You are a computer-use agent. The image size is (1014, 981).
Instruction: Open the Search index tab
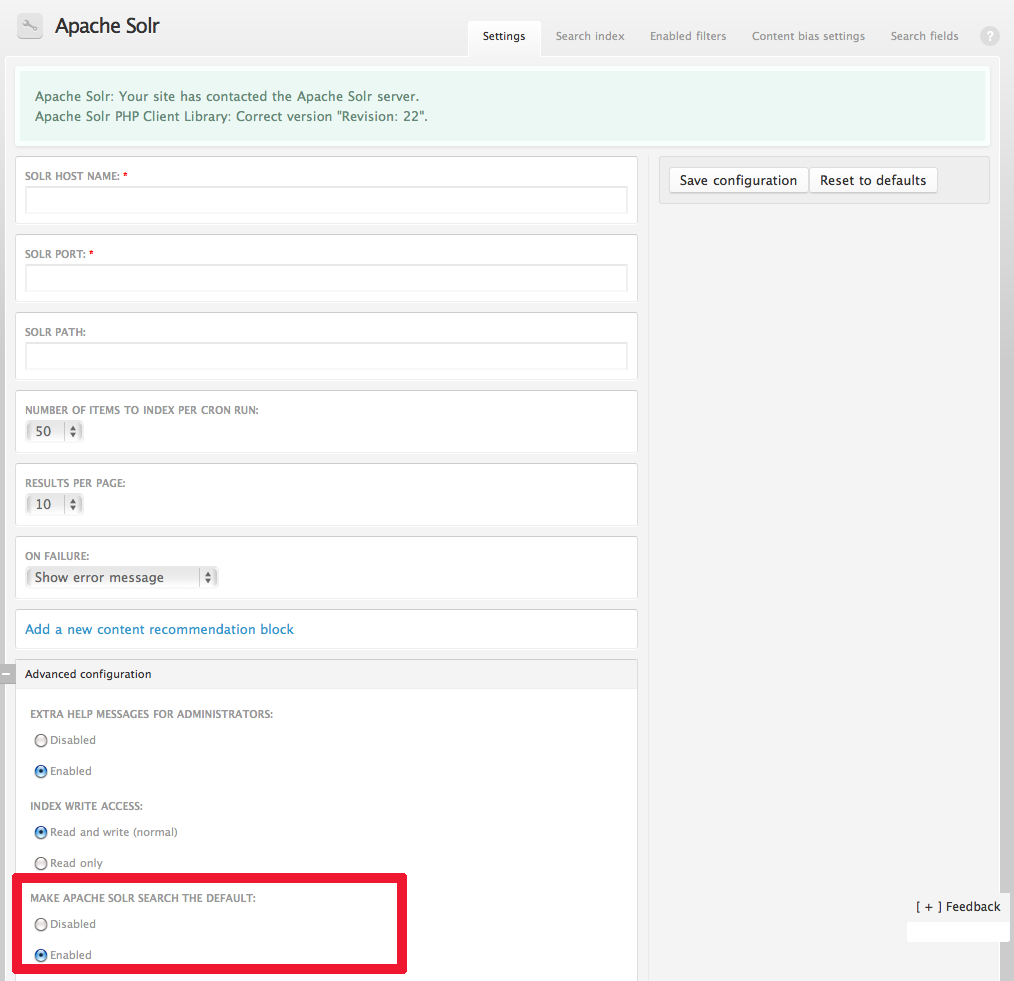590,36
